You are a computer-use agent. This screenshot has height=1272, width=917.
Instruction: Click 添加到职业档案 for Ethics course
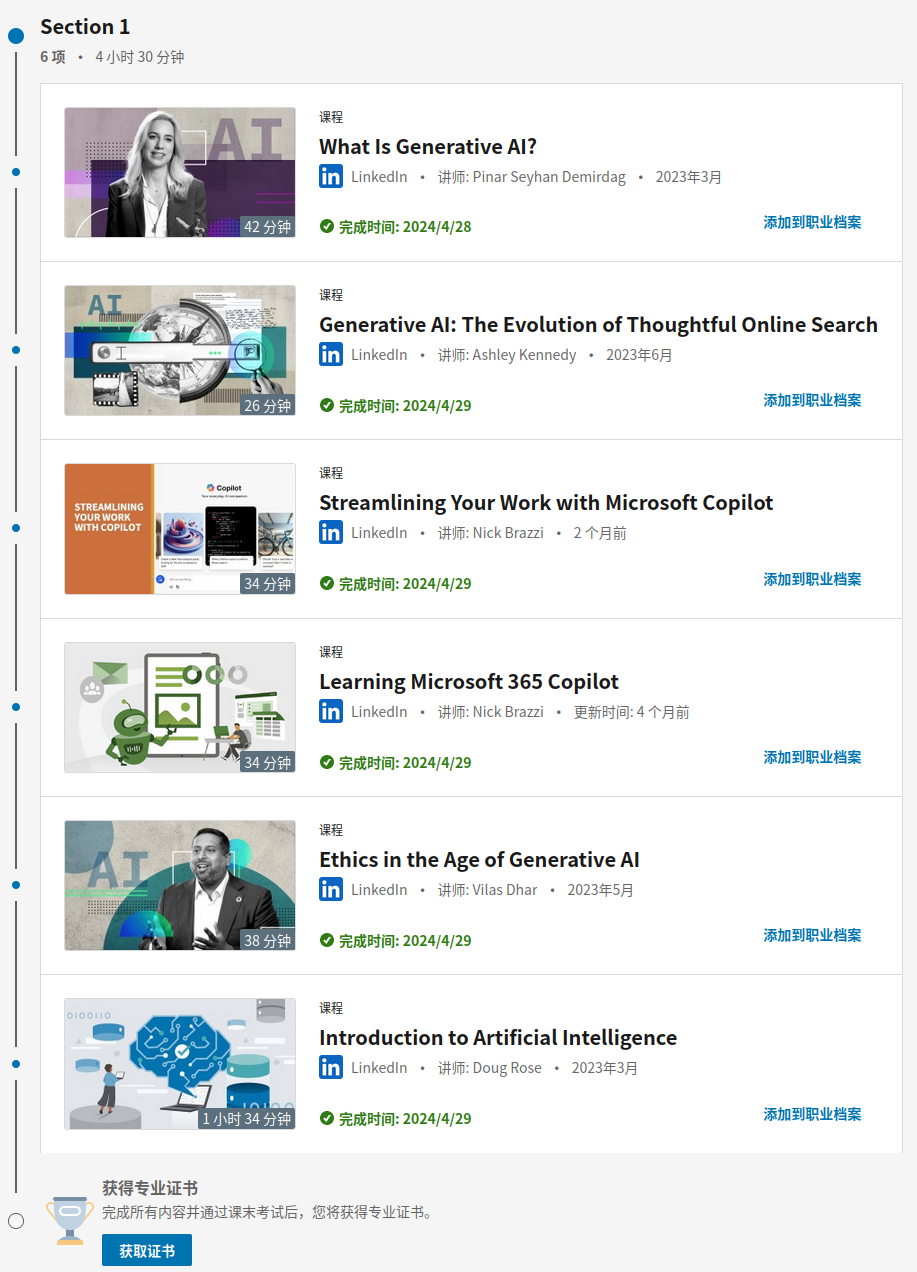pos(812,936)
